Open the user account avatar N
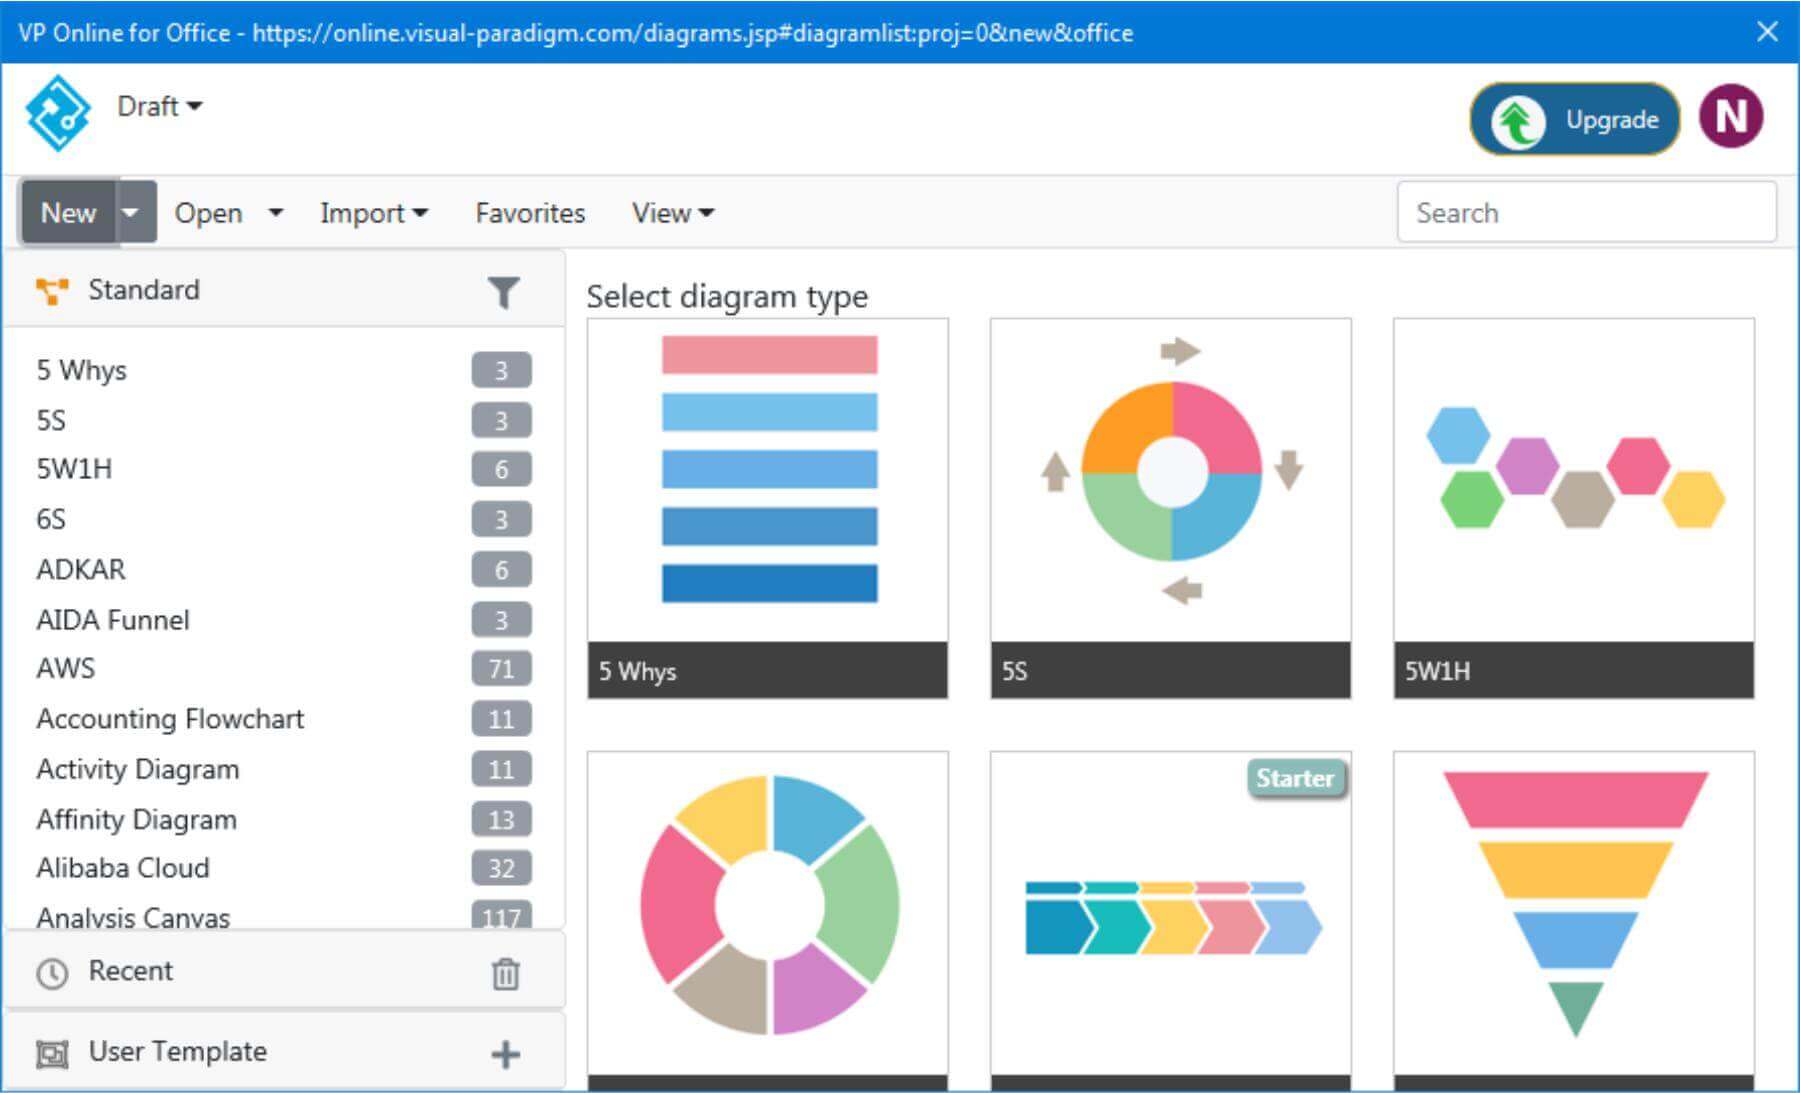This screenshot has width=1800, height=1093. click(x=1731, y=117)
